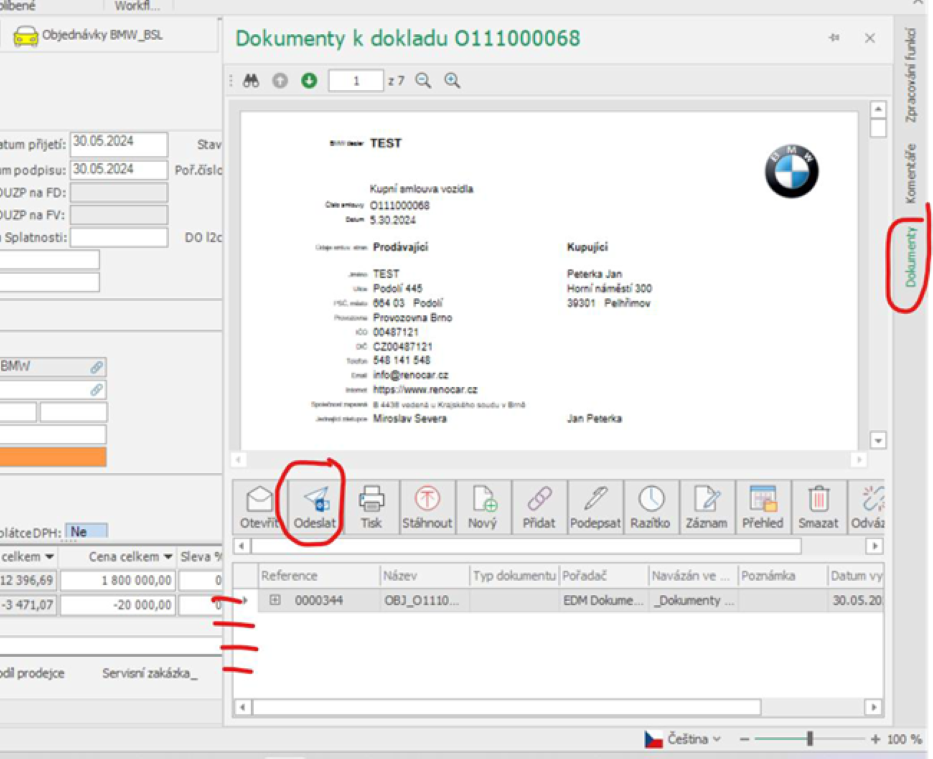Switch to the Komentáře side tab
933x759 pixels.
(910, 173)
